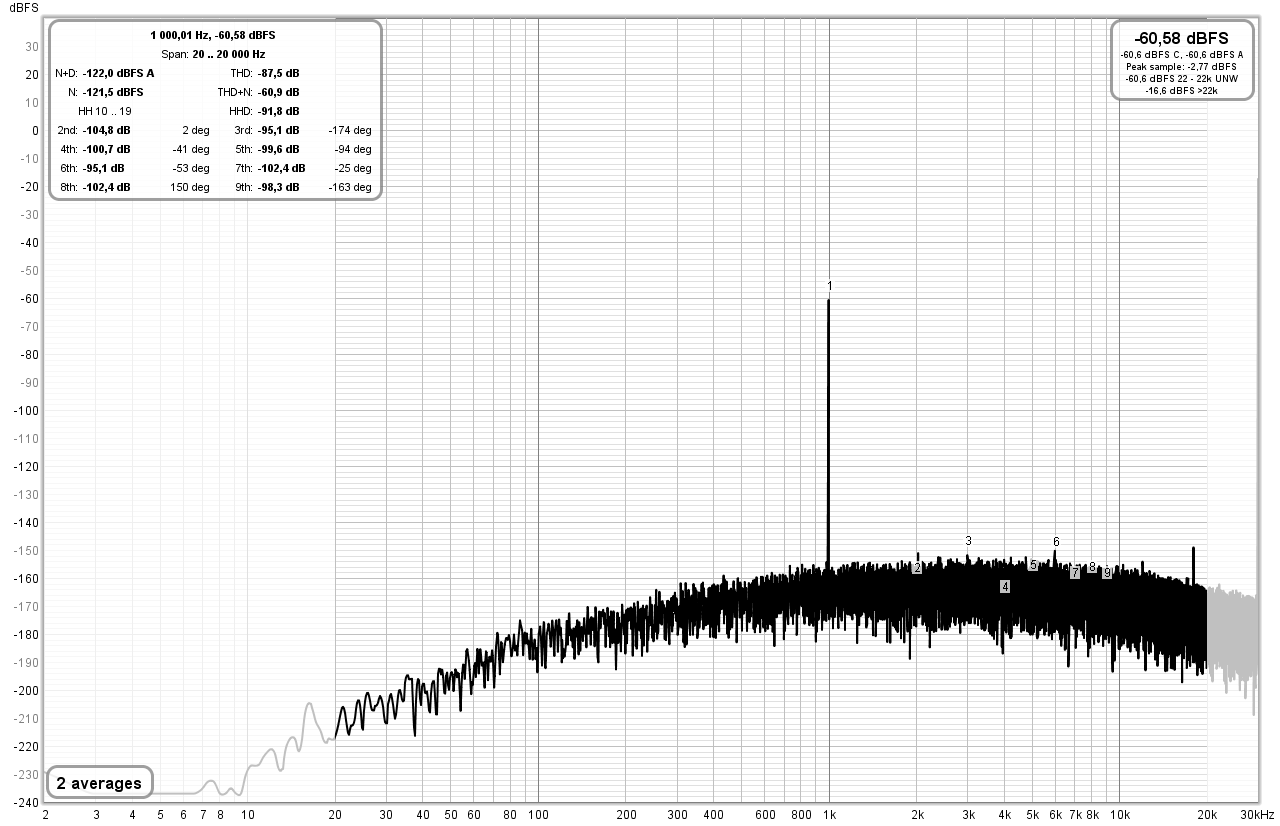This screenshot has height=826, width=1280.
Task: Click the 3rd harmonic row's dB level
Action: [279, 130]
